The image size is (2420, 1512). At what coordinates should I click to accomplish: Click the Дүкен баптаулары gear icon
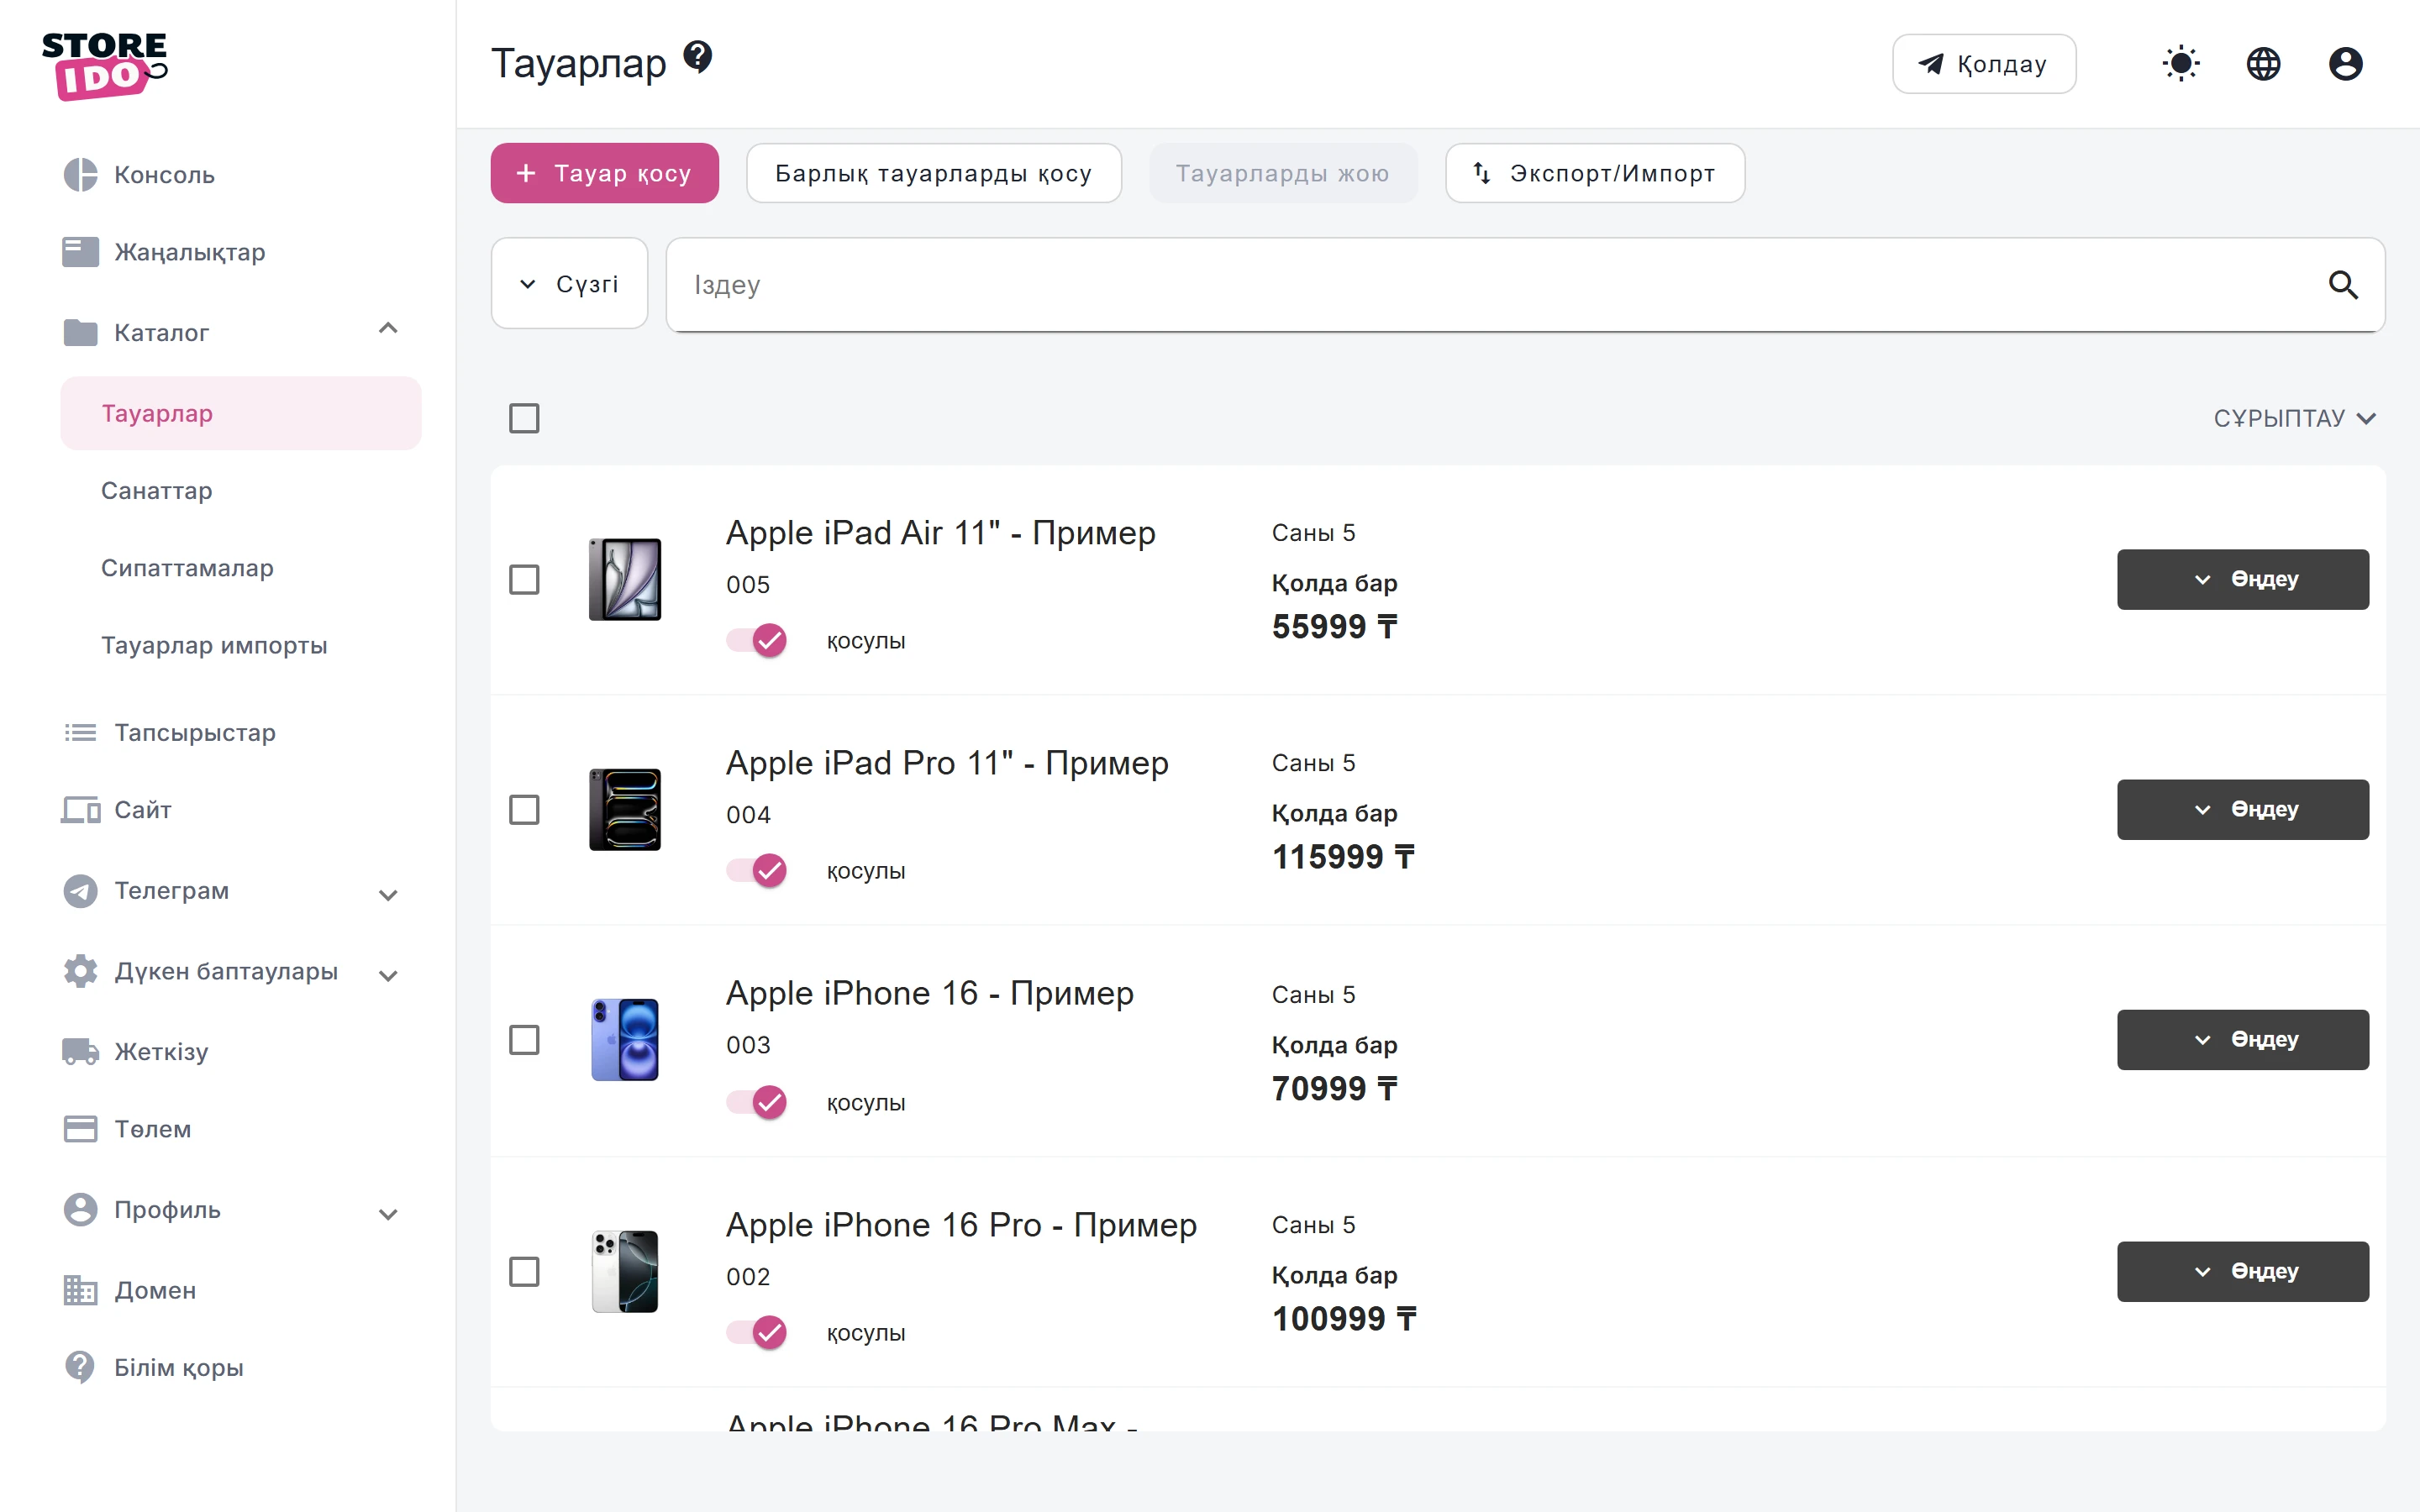(80, 971)
